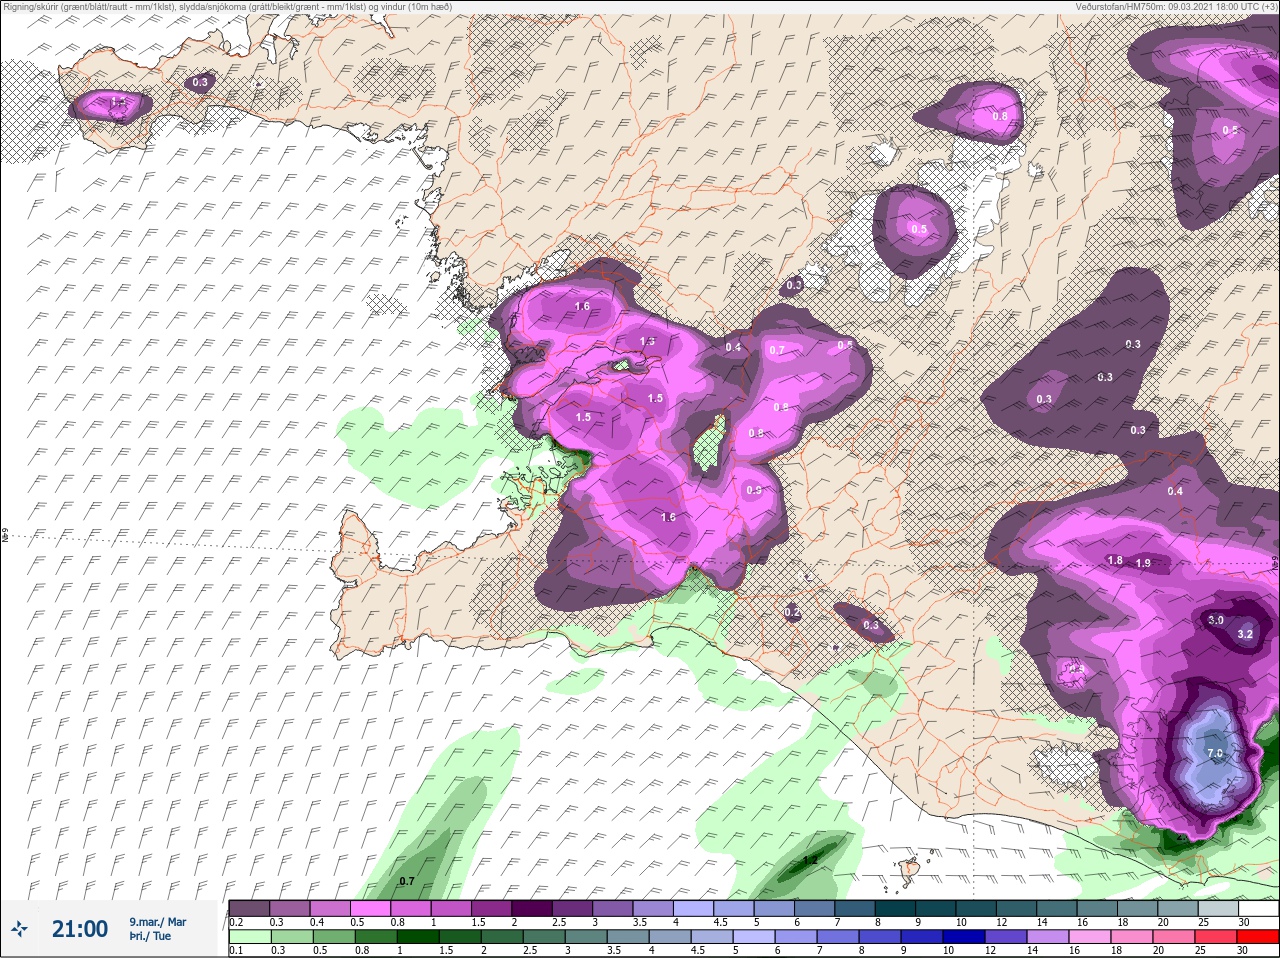Click the 3.0 precipitation value on the map
The height and width of the screenshot is (958, 1280).
pos(1216,620)
